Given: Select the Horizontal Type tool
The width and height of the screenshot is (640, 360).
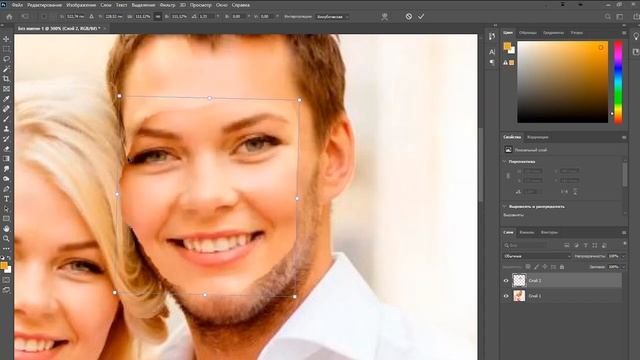Looking at the screenshot, I should tap(6, 199).
